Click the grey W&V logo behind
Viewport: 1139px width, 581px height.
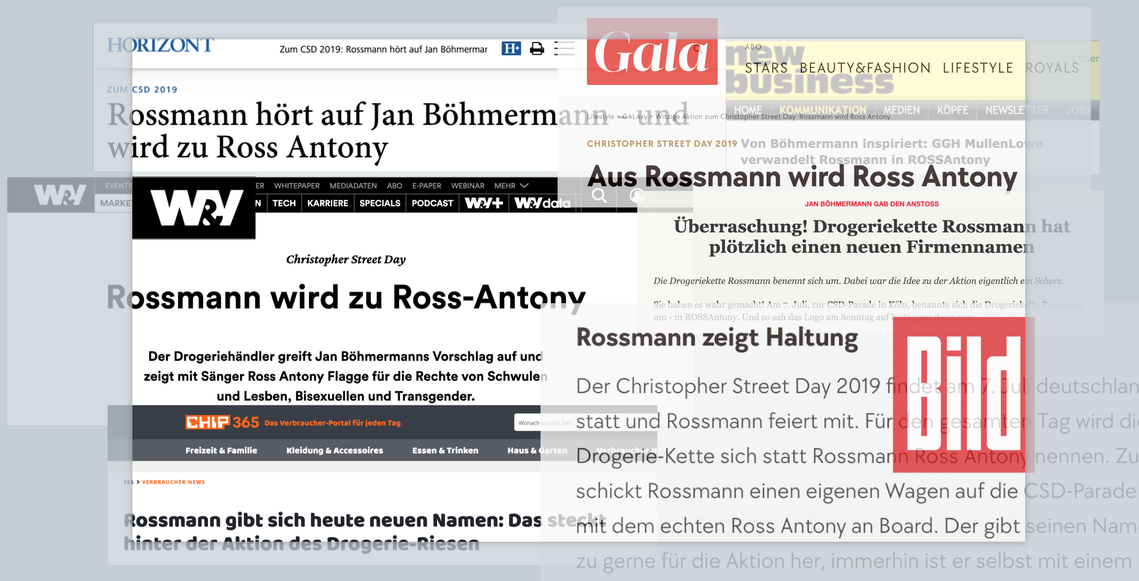click(60, 195)
